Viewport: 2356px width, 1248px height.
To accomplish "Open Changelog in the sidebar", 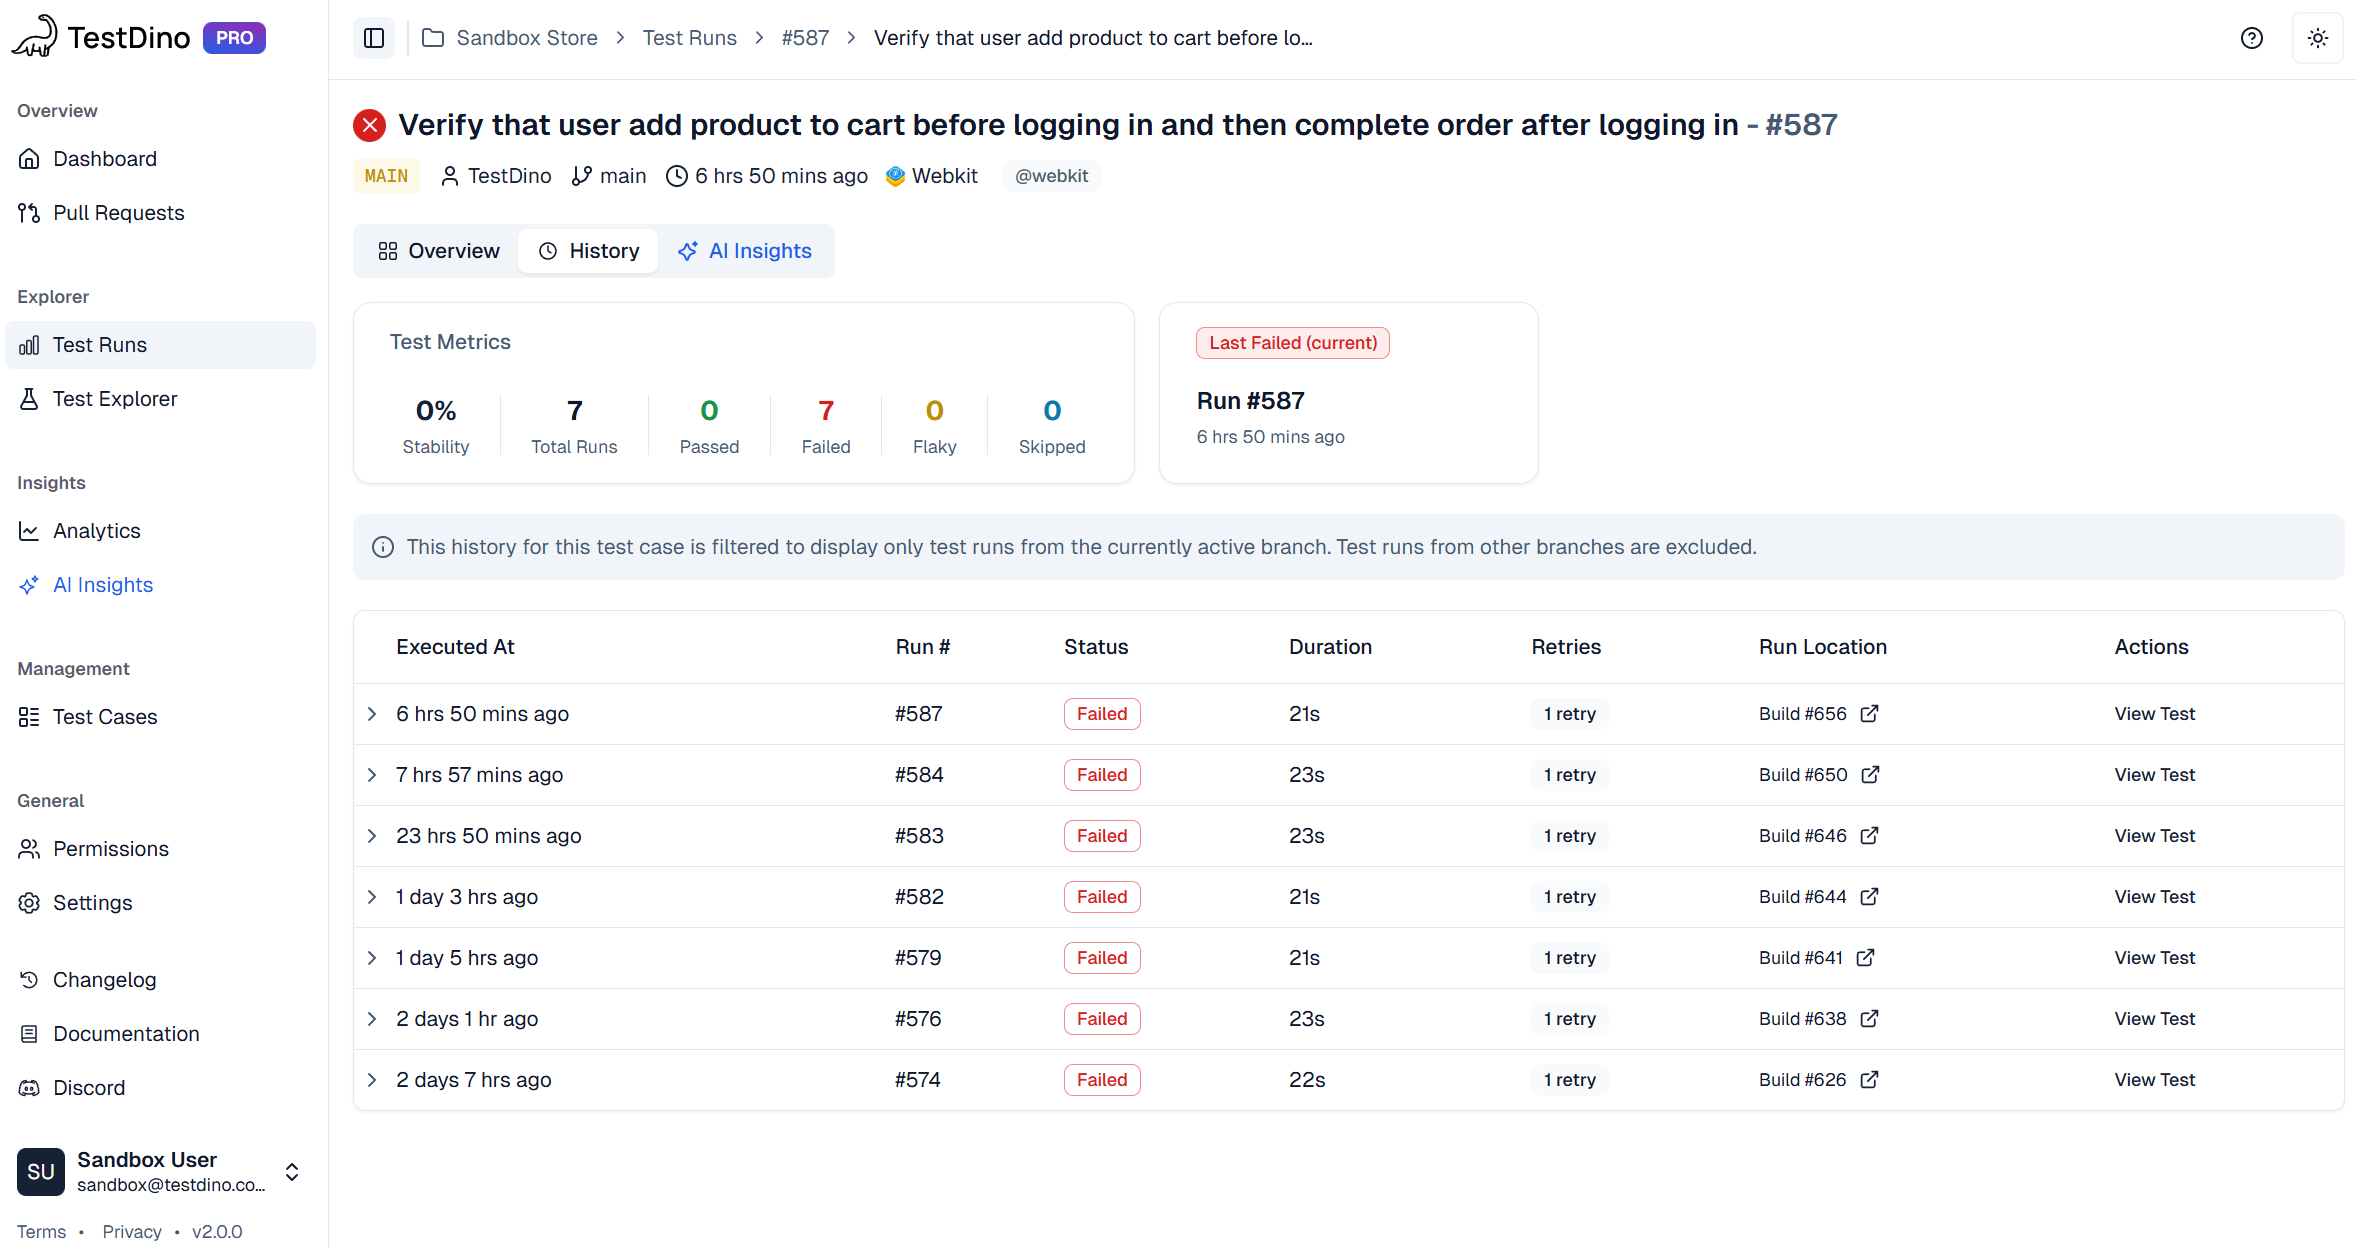I will tap(104, 980).
